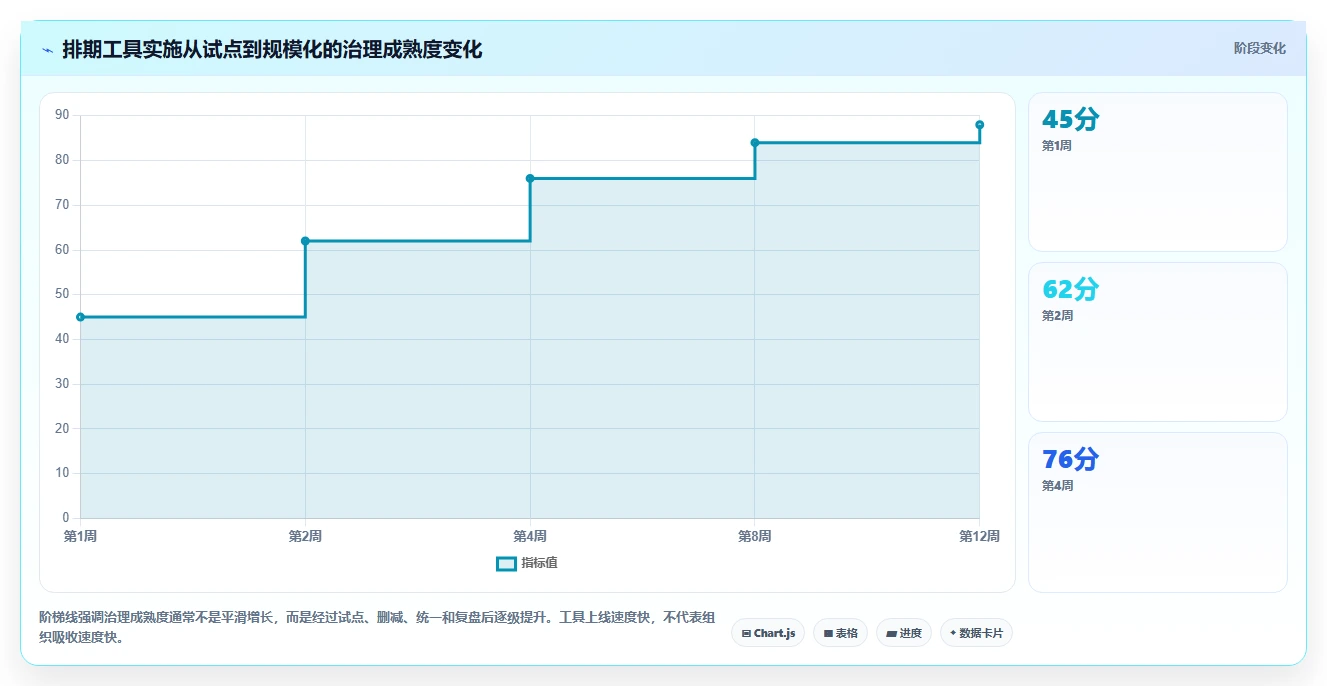The height and width of the screenshot is (686, 1327).
Task: Open the 62分 metric card
Action: [x=1158, y=342]
